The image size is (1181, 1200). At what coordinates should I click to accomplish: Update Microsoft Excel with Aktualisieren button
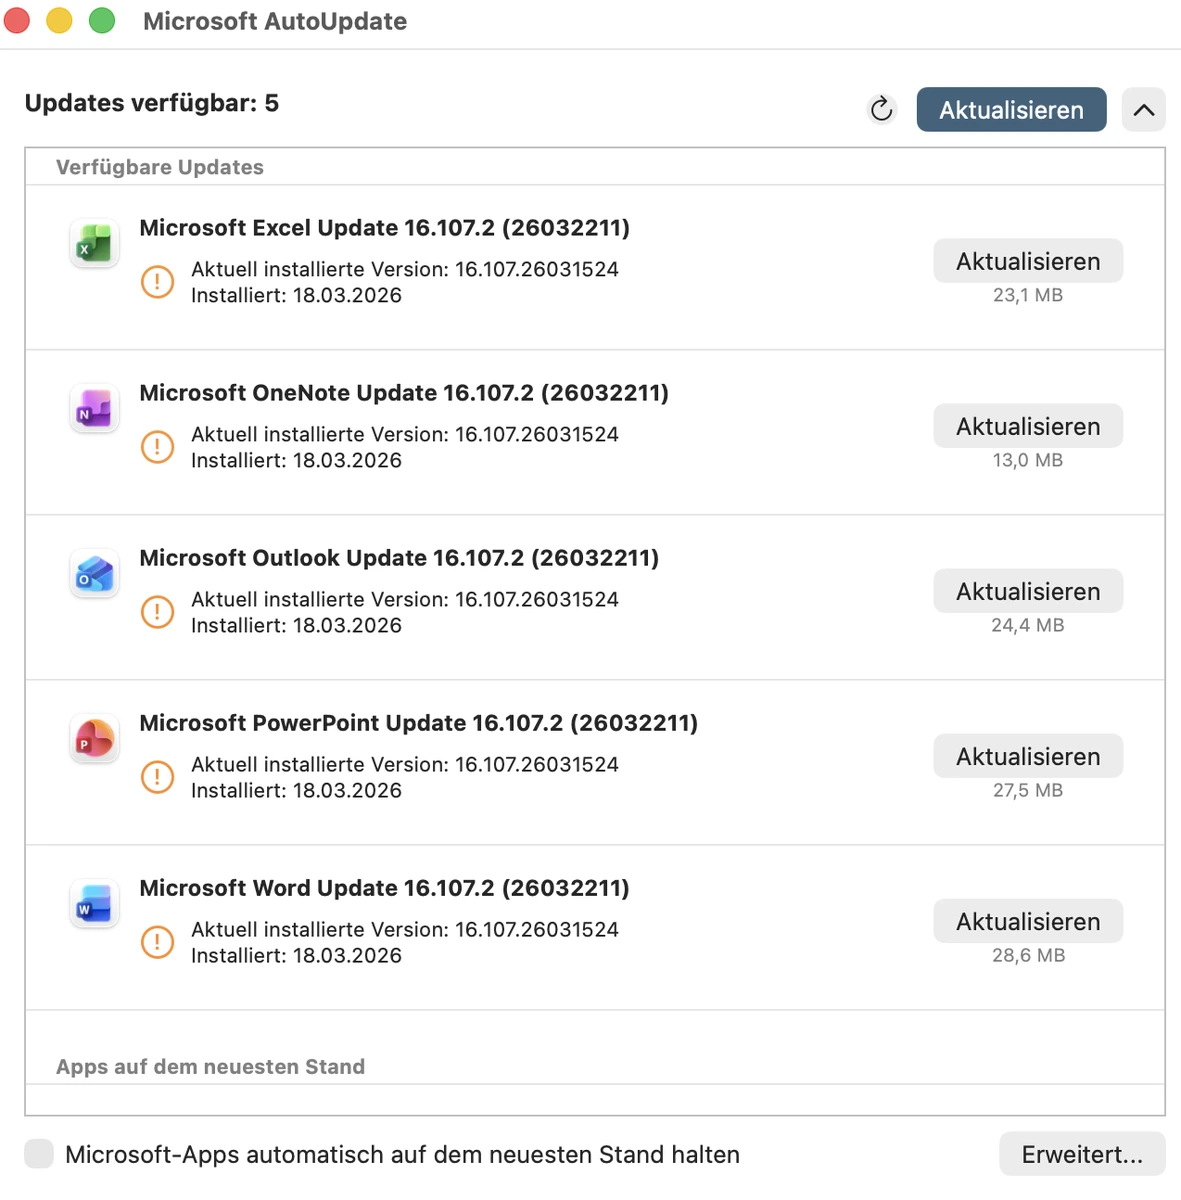(x=1027, y=261)
